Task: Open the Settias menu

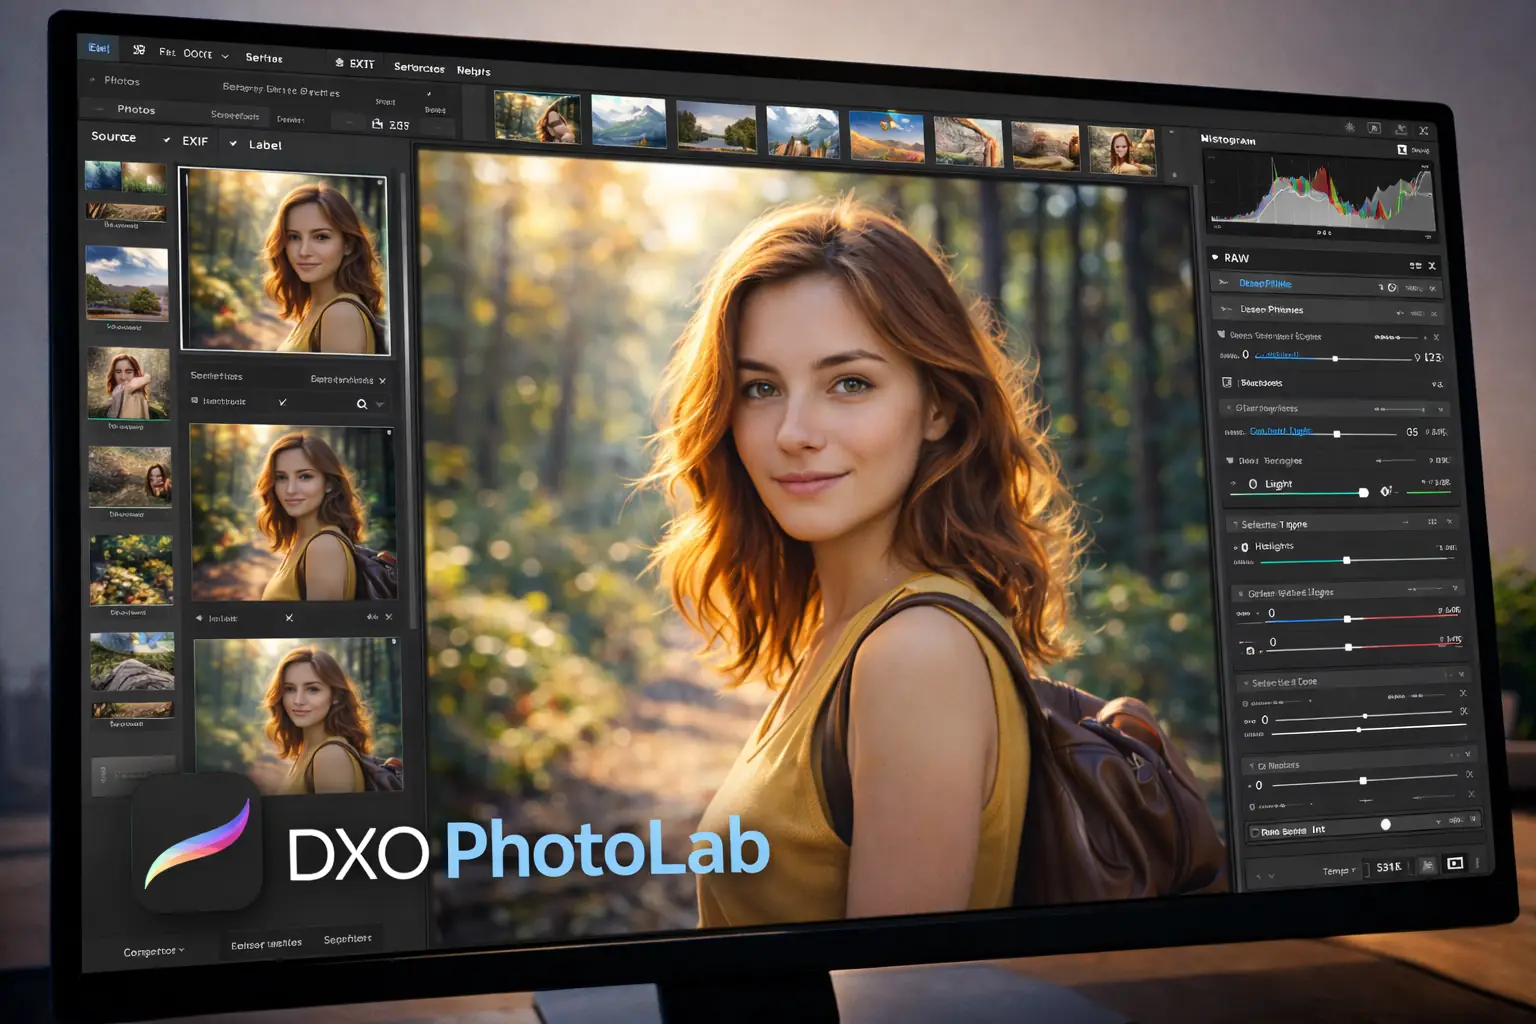Action: coord(264,58)
